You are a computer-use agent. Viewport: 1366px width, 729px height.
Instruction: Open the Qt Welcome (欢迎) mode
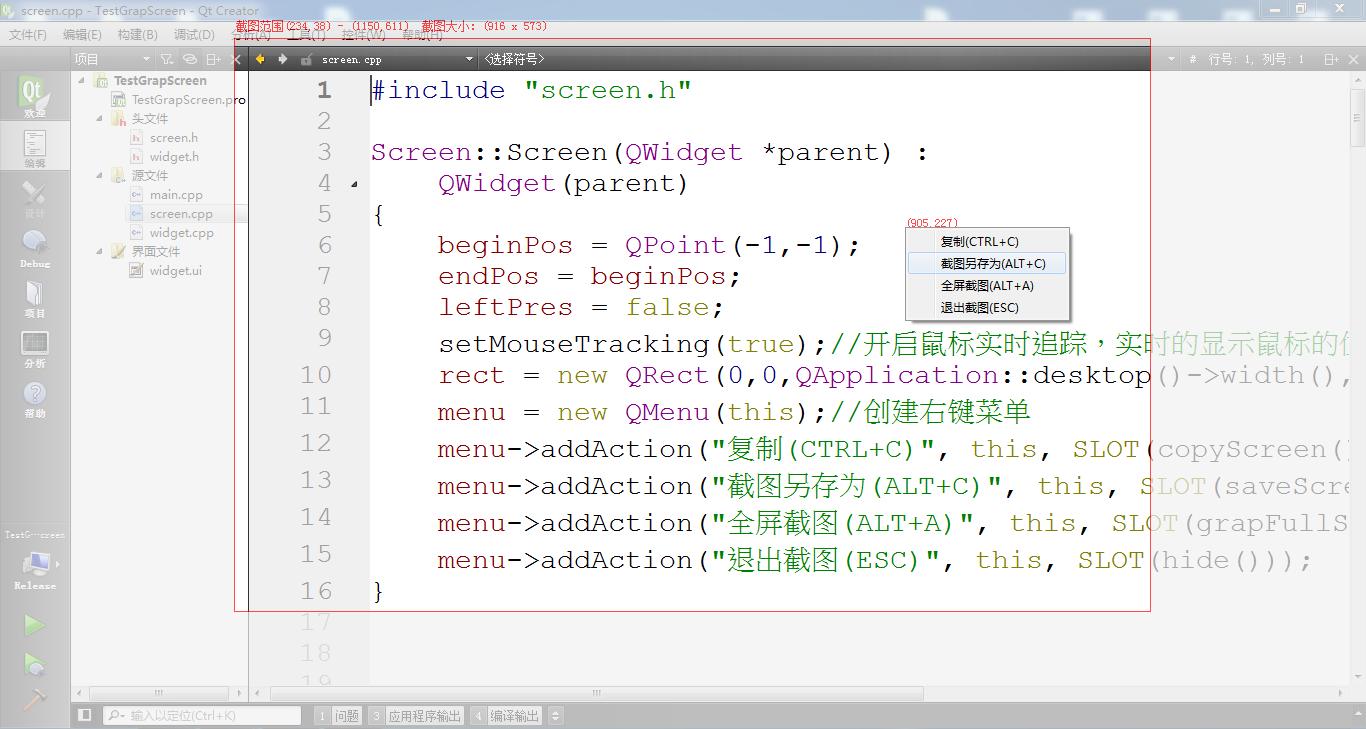(x=34, y=98)
